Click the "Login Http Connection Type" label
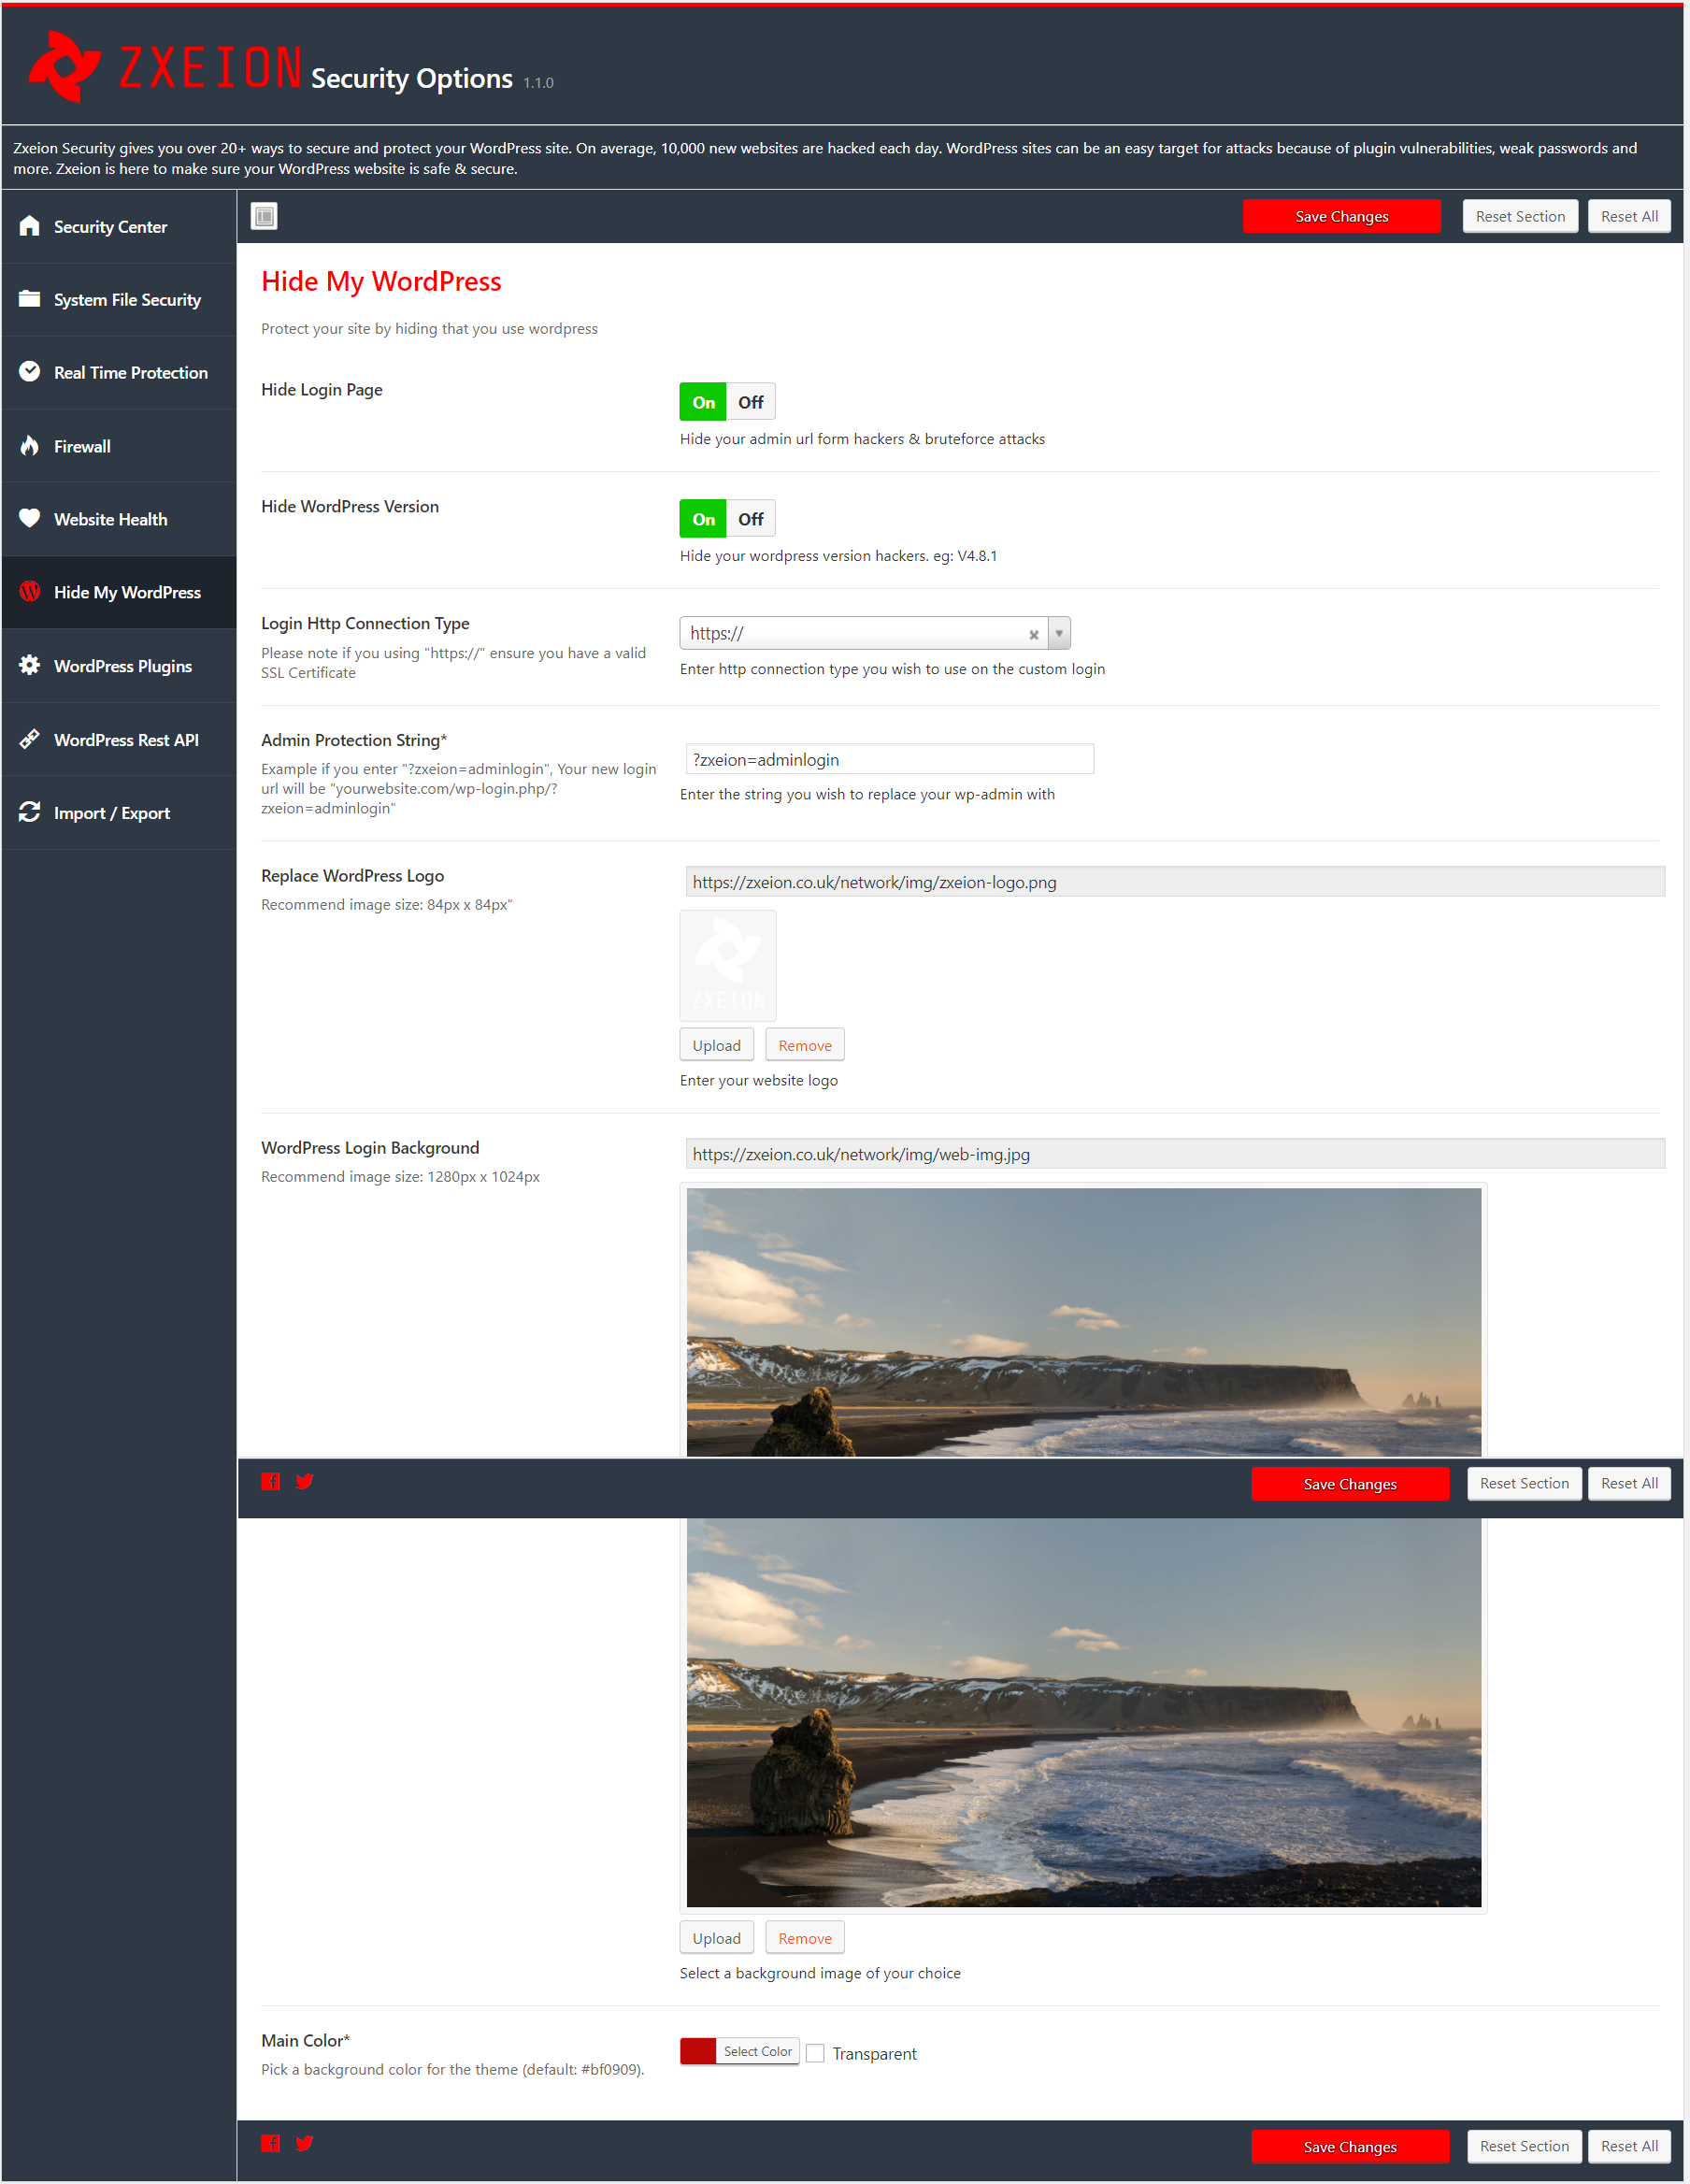 click(365, 623)
